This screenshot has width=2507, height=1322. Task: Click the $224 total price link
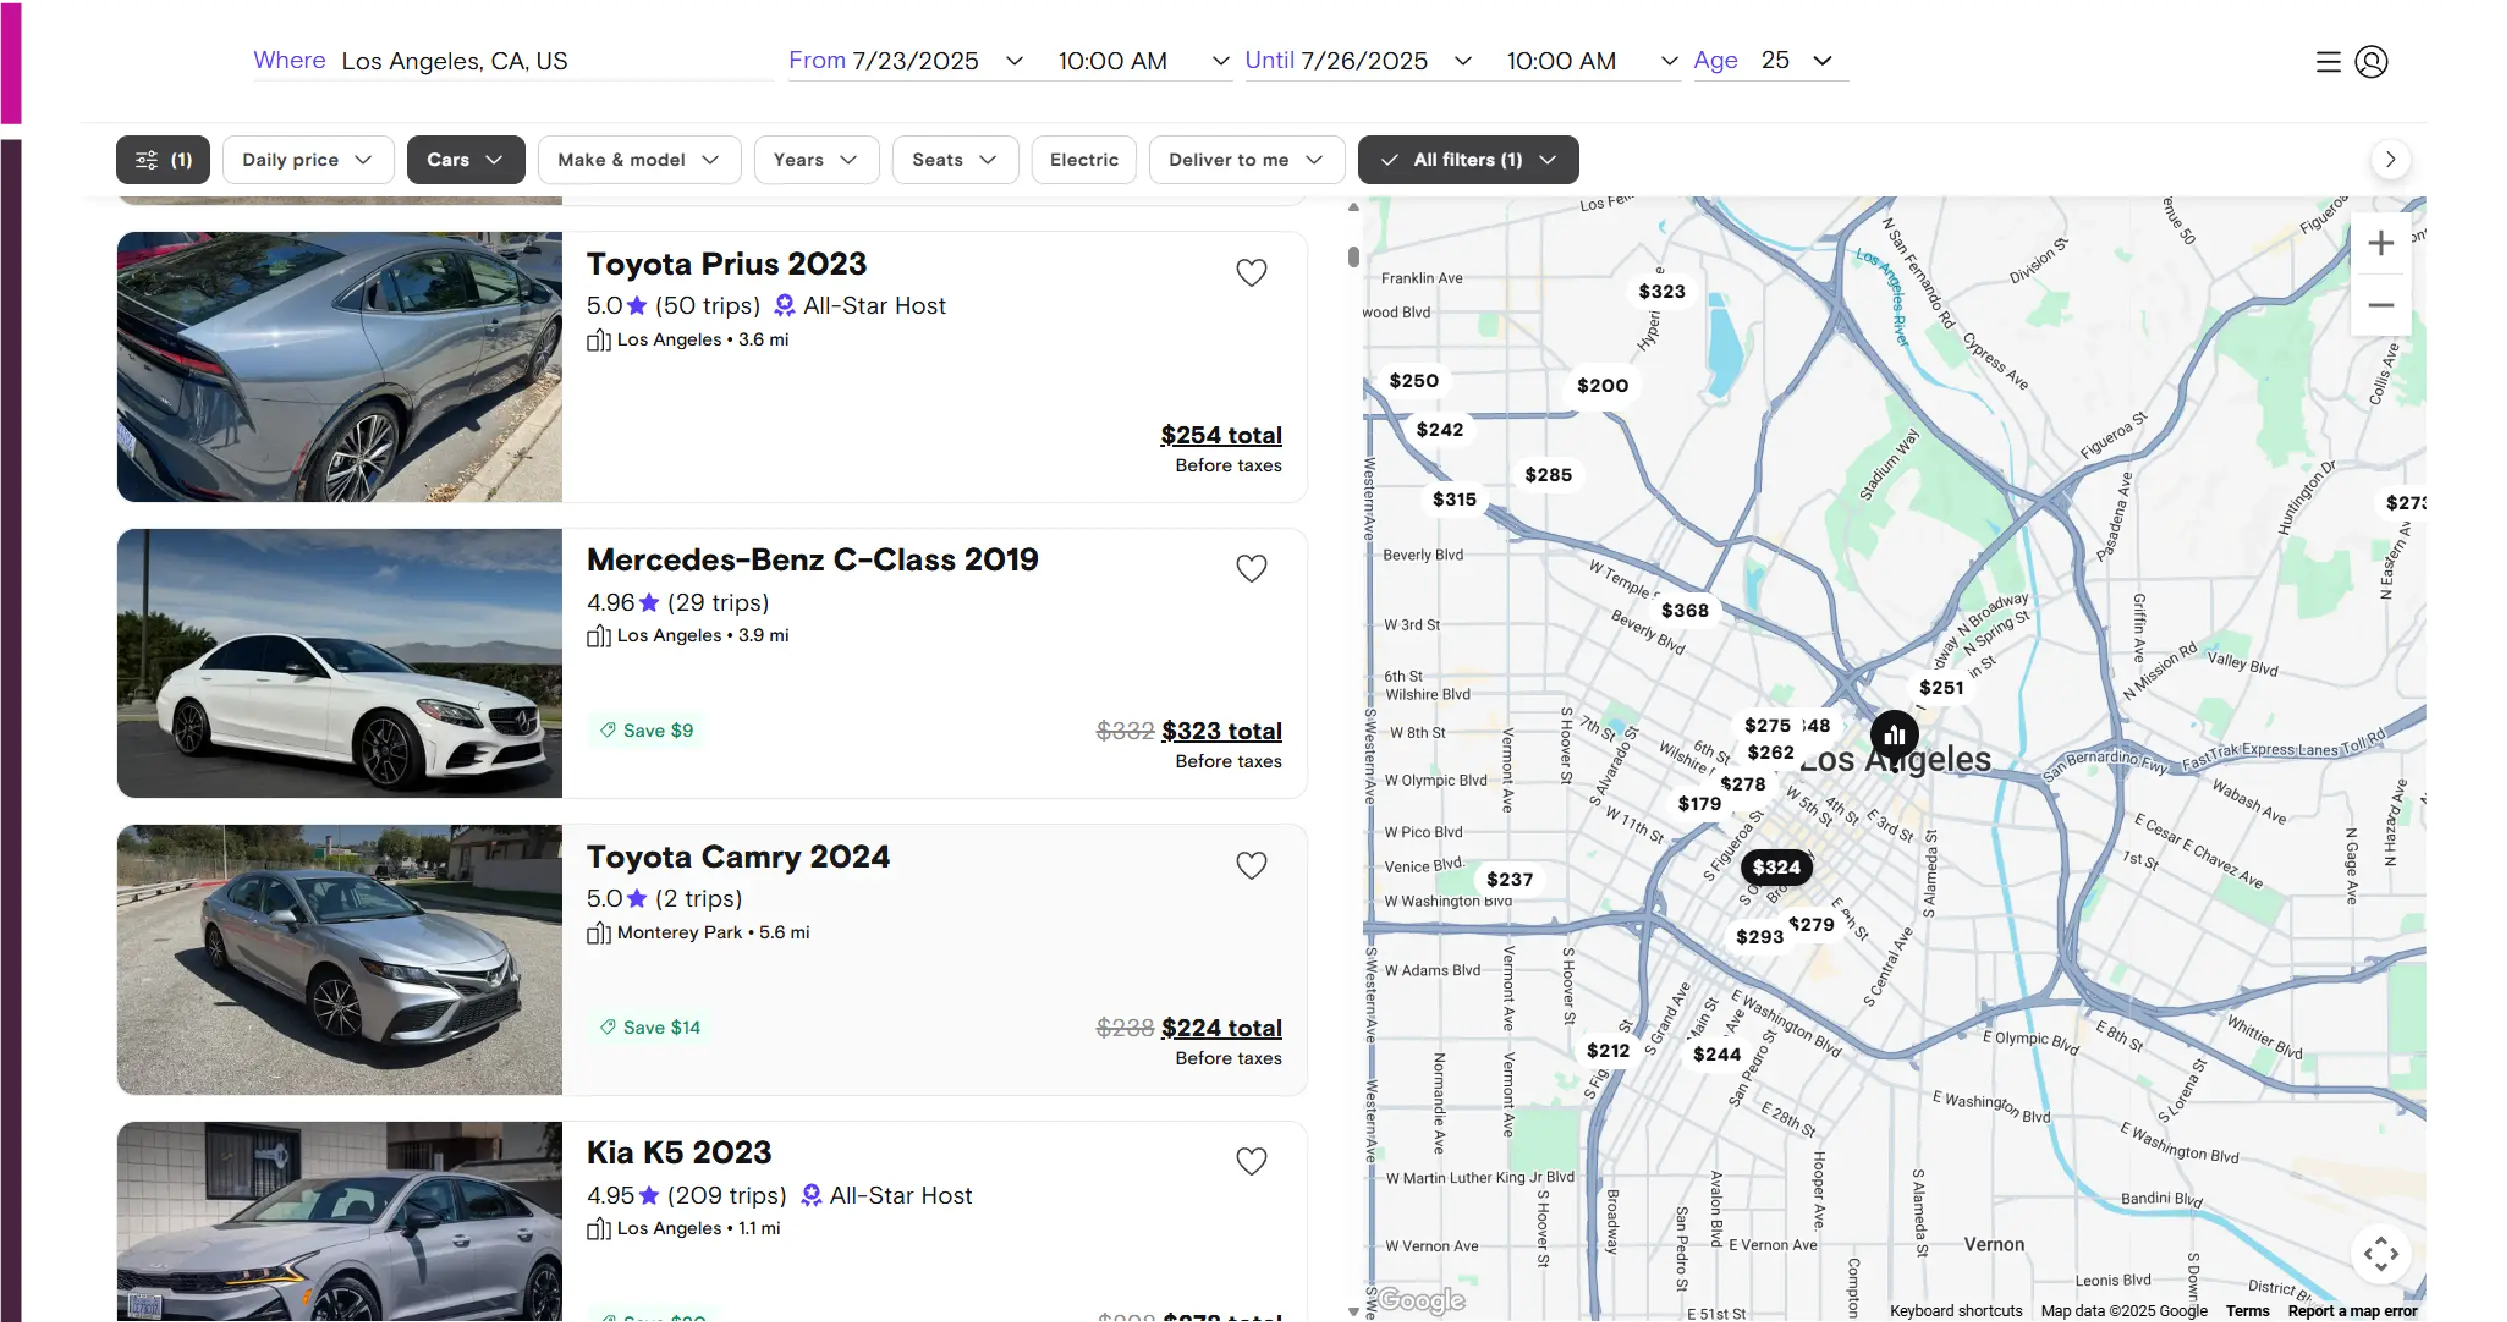(1221, 1028)
